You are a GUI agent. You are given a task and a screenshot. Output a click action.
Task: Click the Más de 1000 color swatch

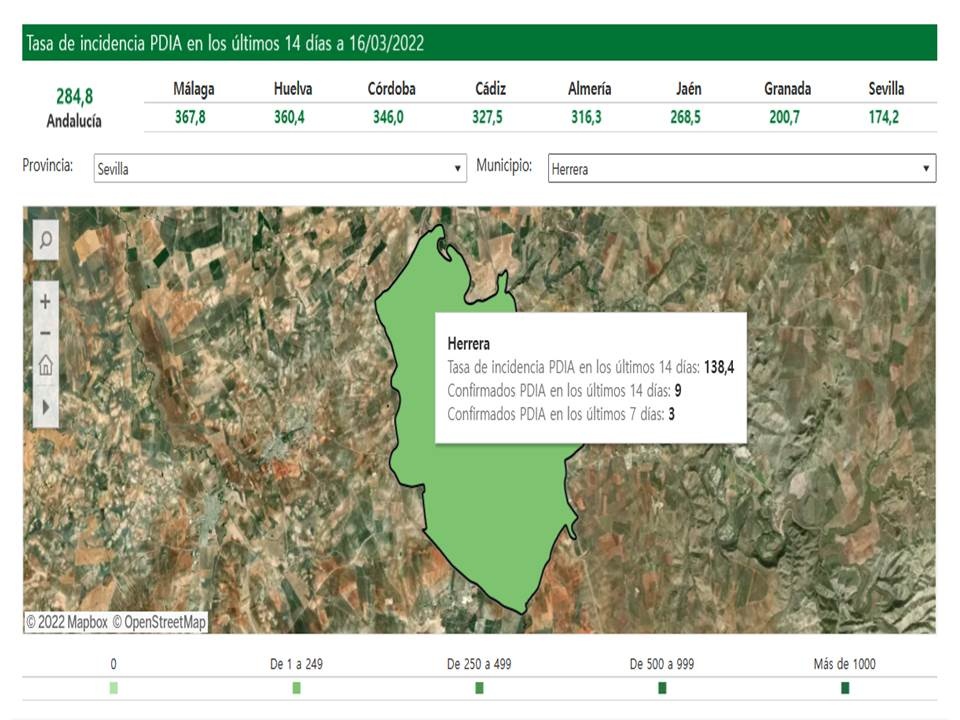tap(845, 688)
